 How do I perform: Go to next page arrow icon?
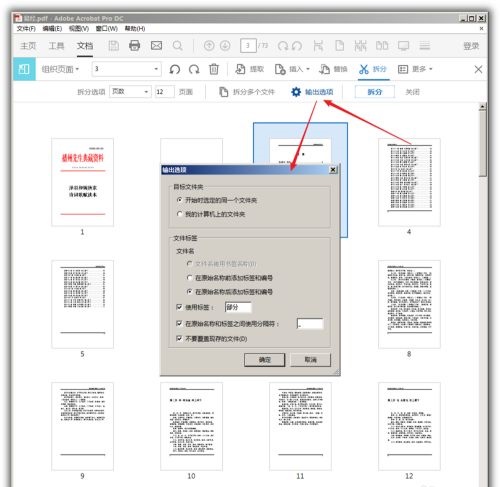[225, 45]
